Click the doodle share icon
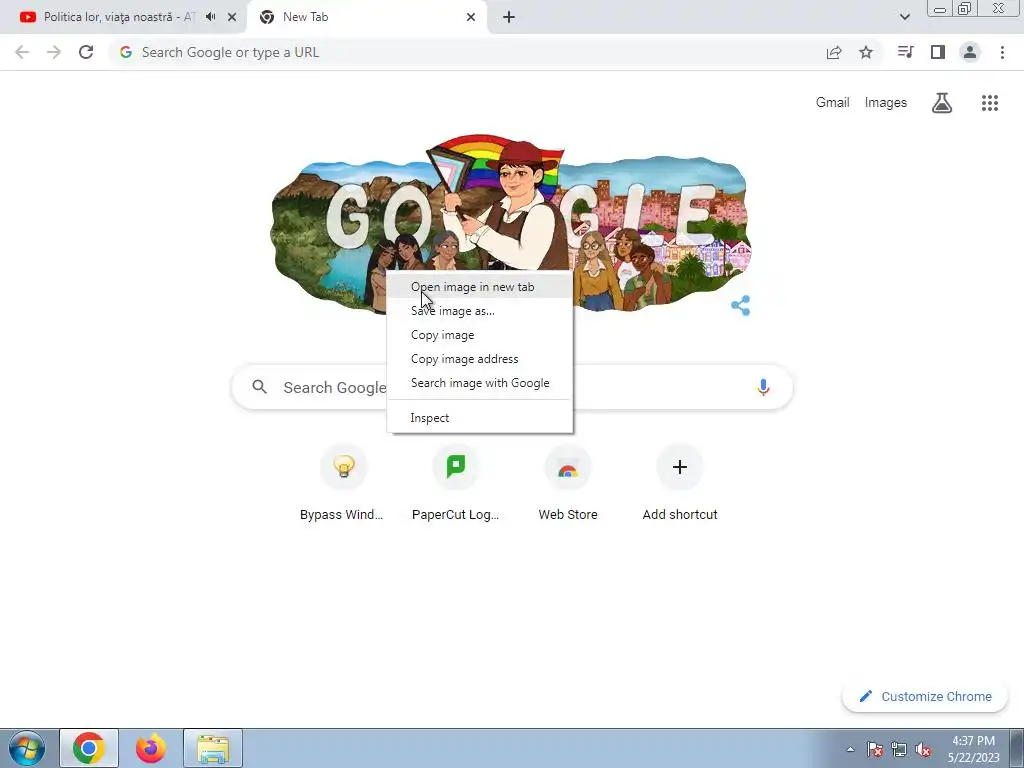Screen dimensions: 1024x768 (741, 305)
